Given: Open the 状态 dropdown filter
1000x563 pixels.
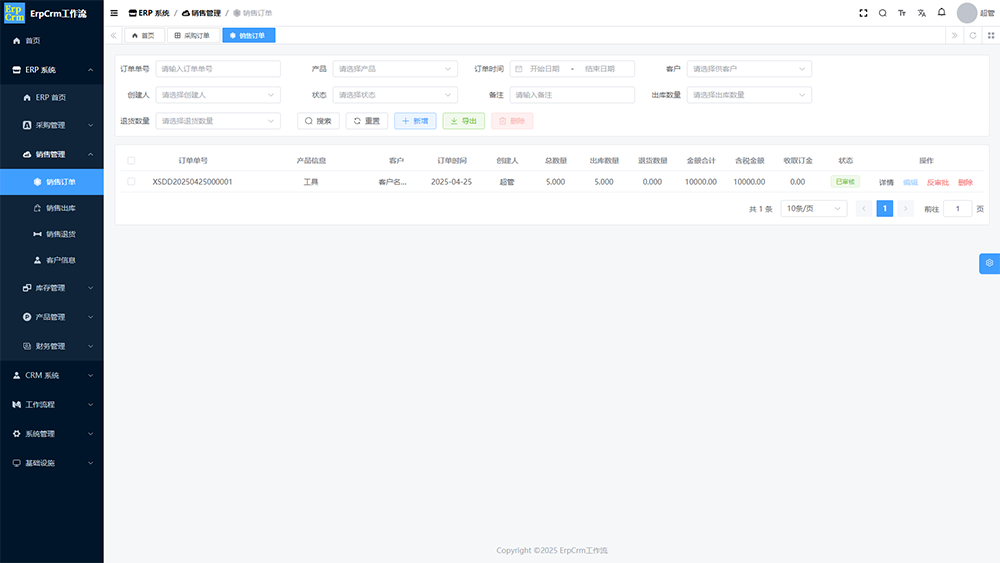Looking at the screenshot, I should pyautogui.click(x=395, y=95).
